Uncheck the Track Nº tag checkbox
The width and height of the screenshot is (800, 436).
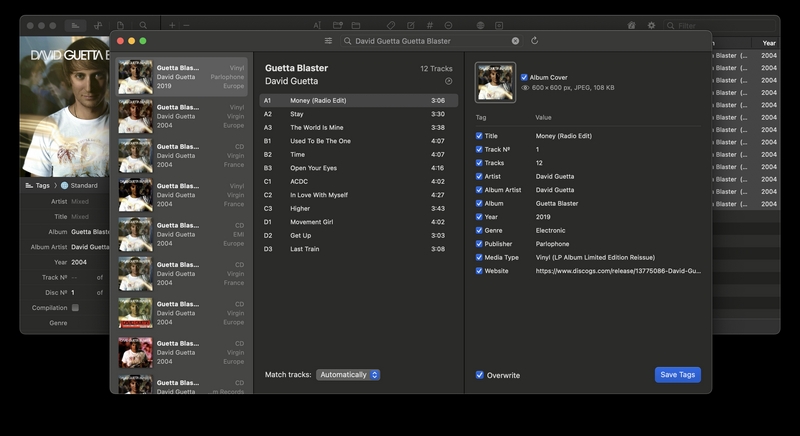tap(479, 149)
